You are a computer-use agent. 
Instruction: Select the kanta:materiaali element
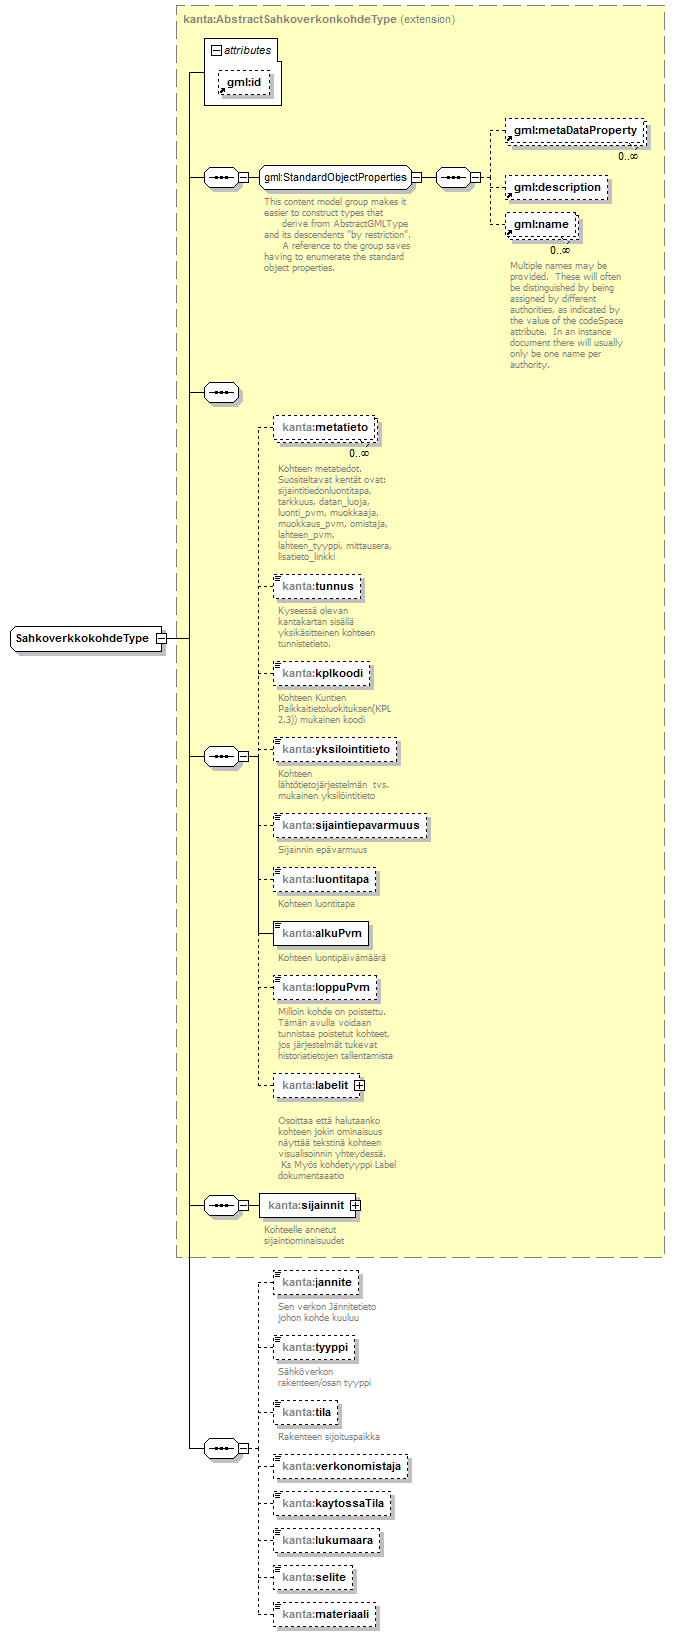point(325,1614)
